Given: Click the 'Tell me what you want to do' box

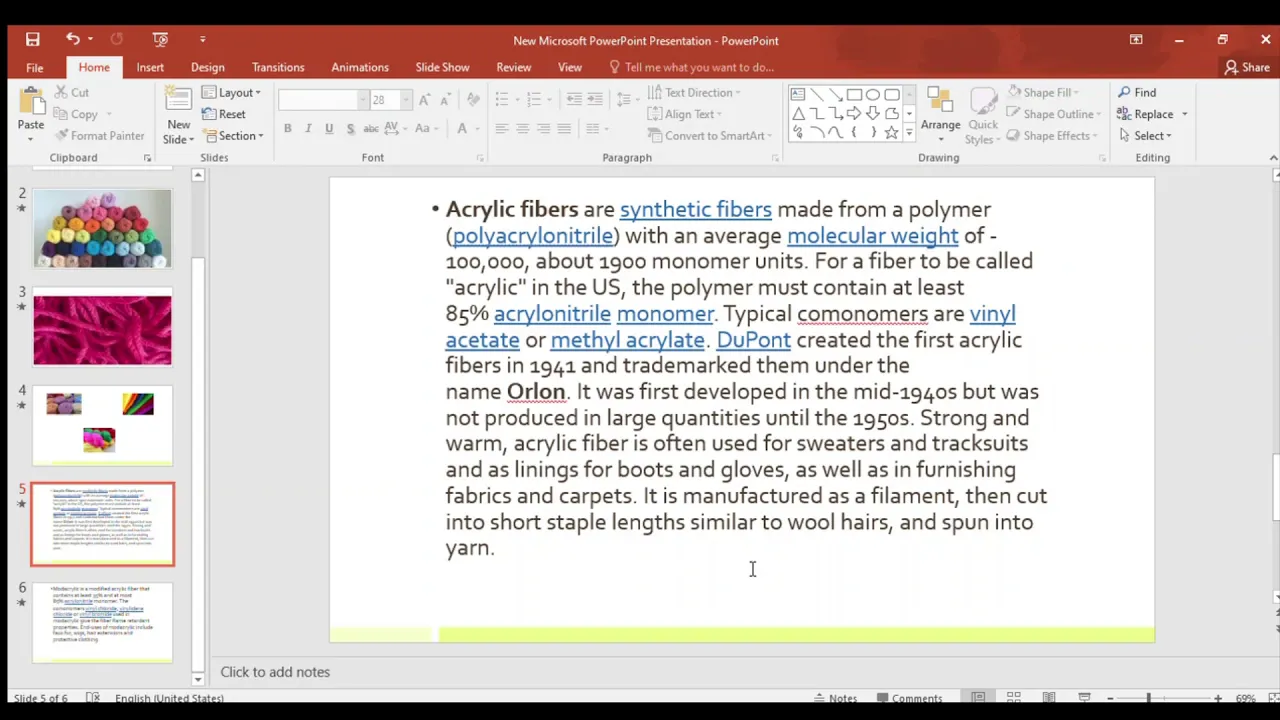Looking at the screenshot, I should click(x=692, y=67).
